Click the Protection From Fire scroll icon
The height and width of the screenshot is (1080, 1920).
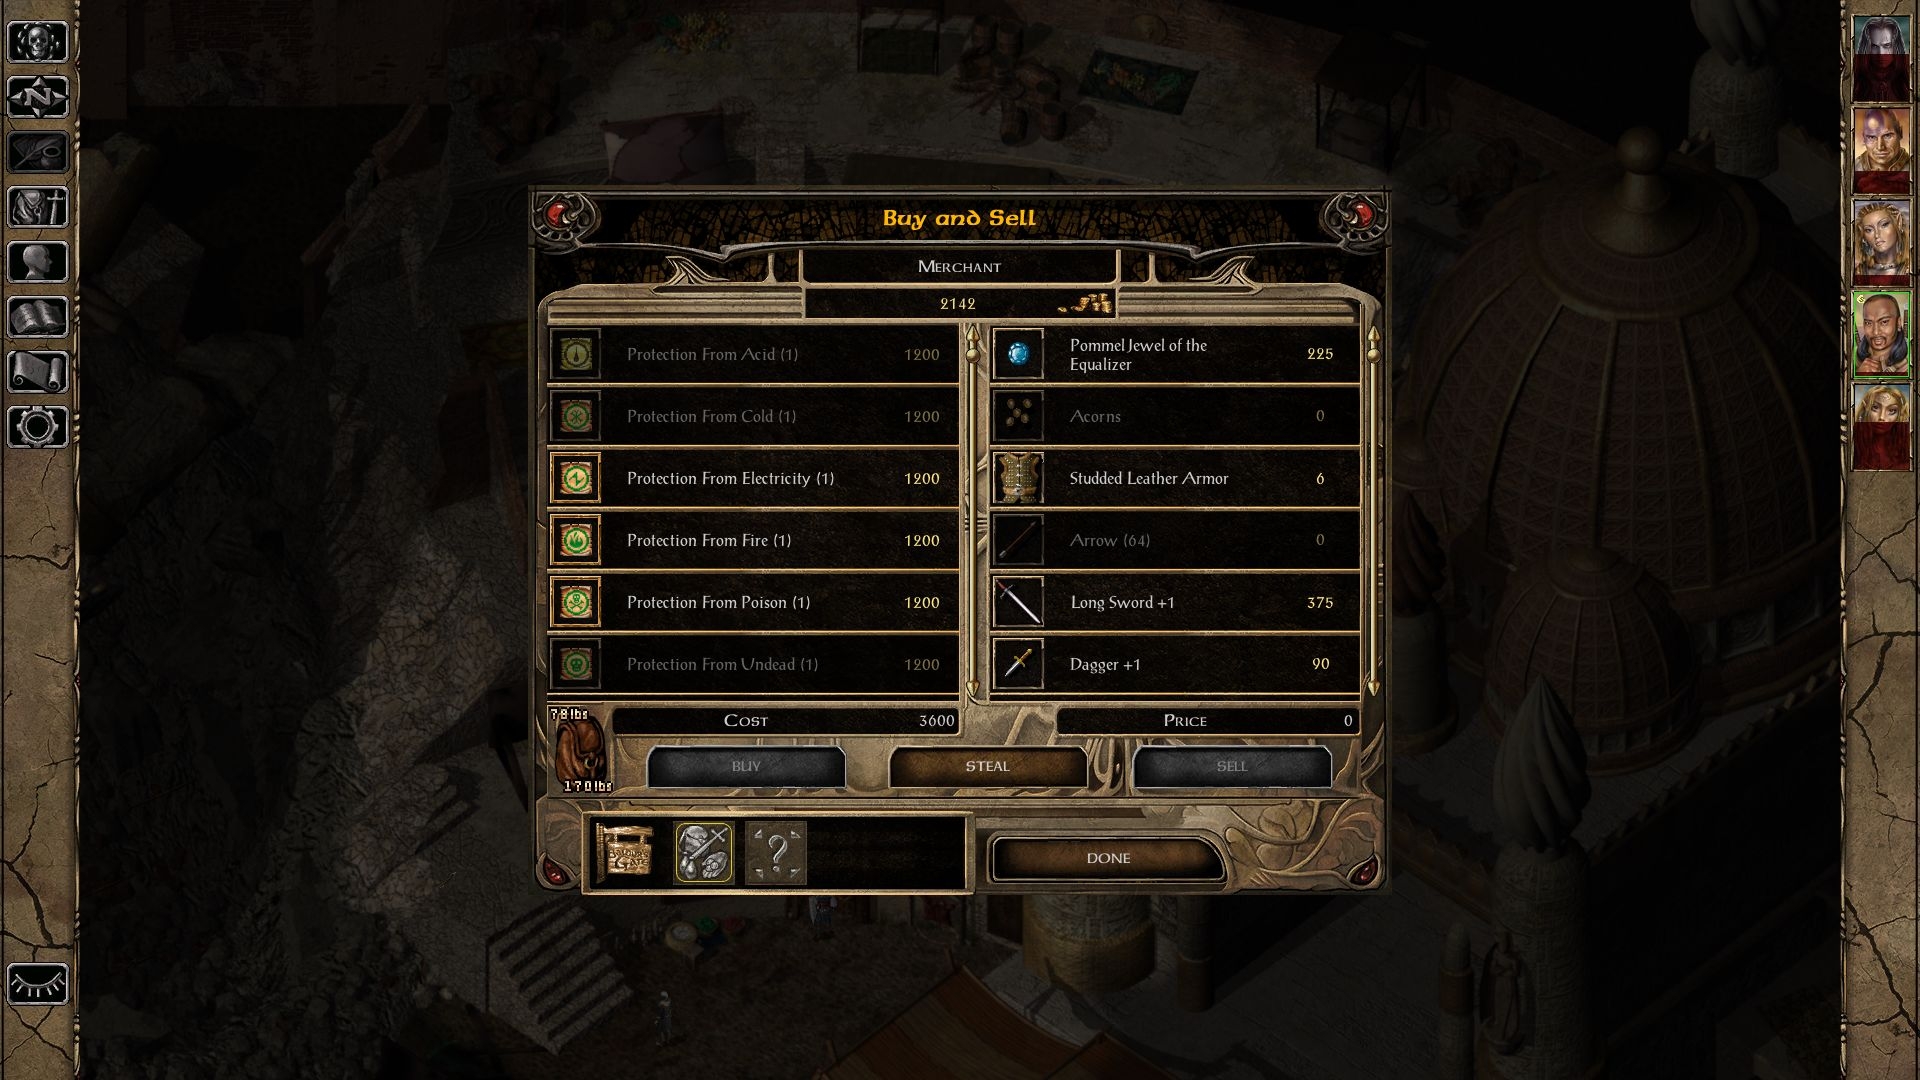[x=576, y=539]
